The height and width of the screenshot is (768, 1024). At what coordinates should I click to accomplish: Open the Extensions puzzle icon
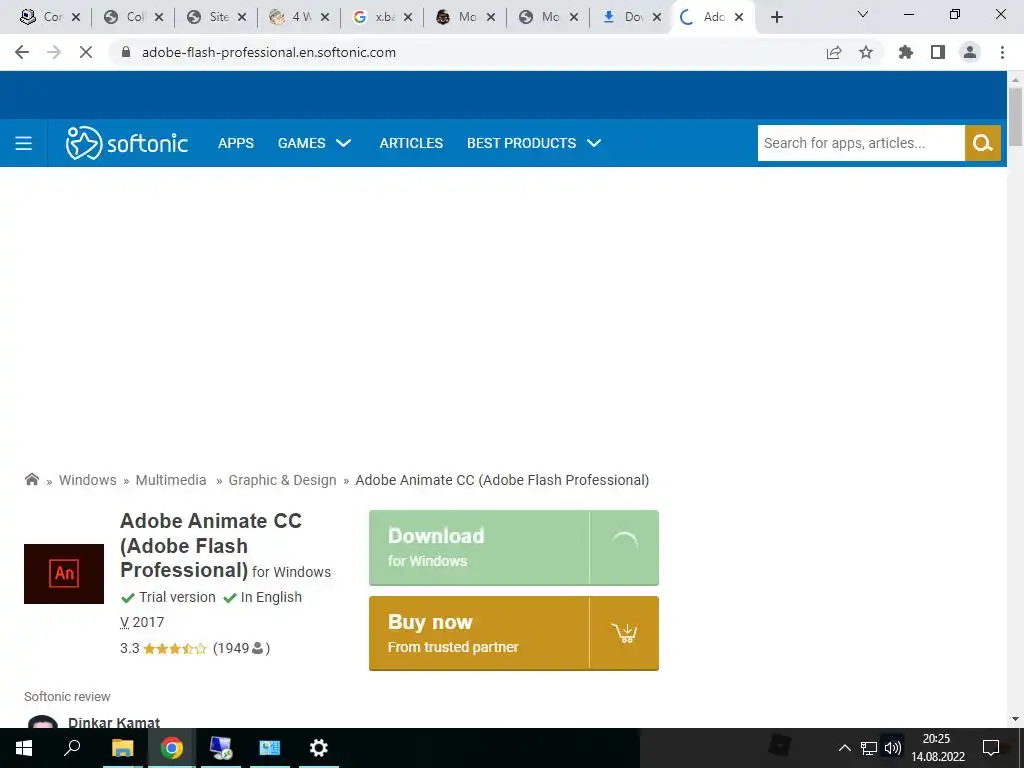[906, 52]
